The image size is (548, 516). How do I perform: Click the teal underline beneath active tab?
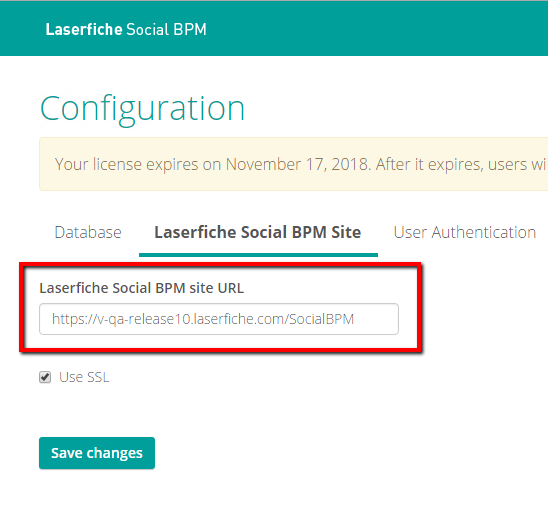[258, 255]
